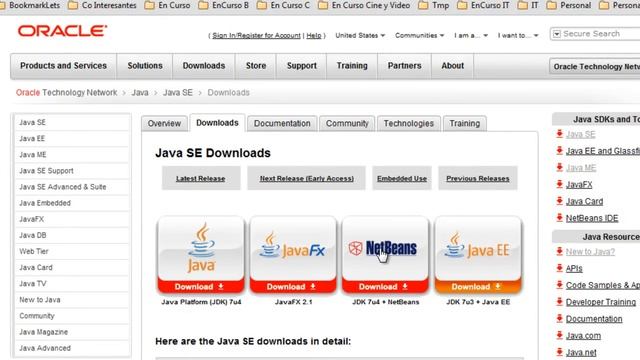Click download arrow icon beside JavaFX link
The width and height of the screenshot is (640, 360).
[560, 184]
